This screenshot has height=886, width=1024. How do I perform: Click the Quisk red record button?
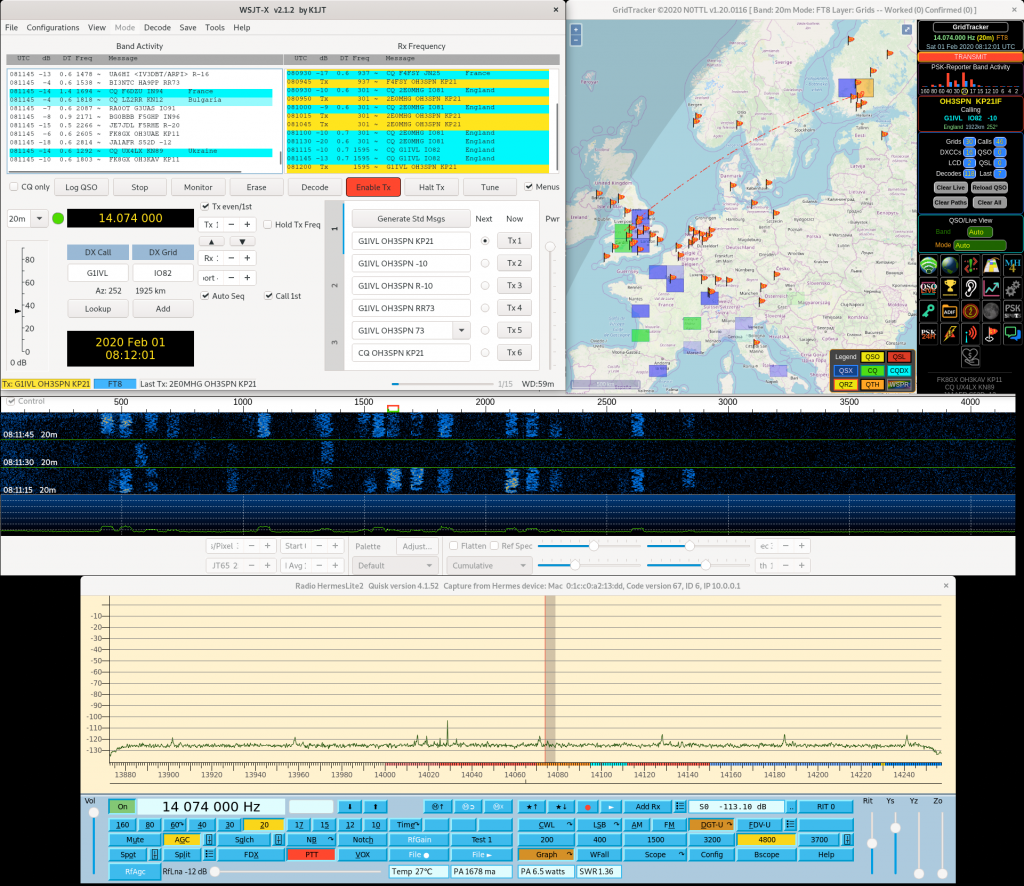[588, 807]
